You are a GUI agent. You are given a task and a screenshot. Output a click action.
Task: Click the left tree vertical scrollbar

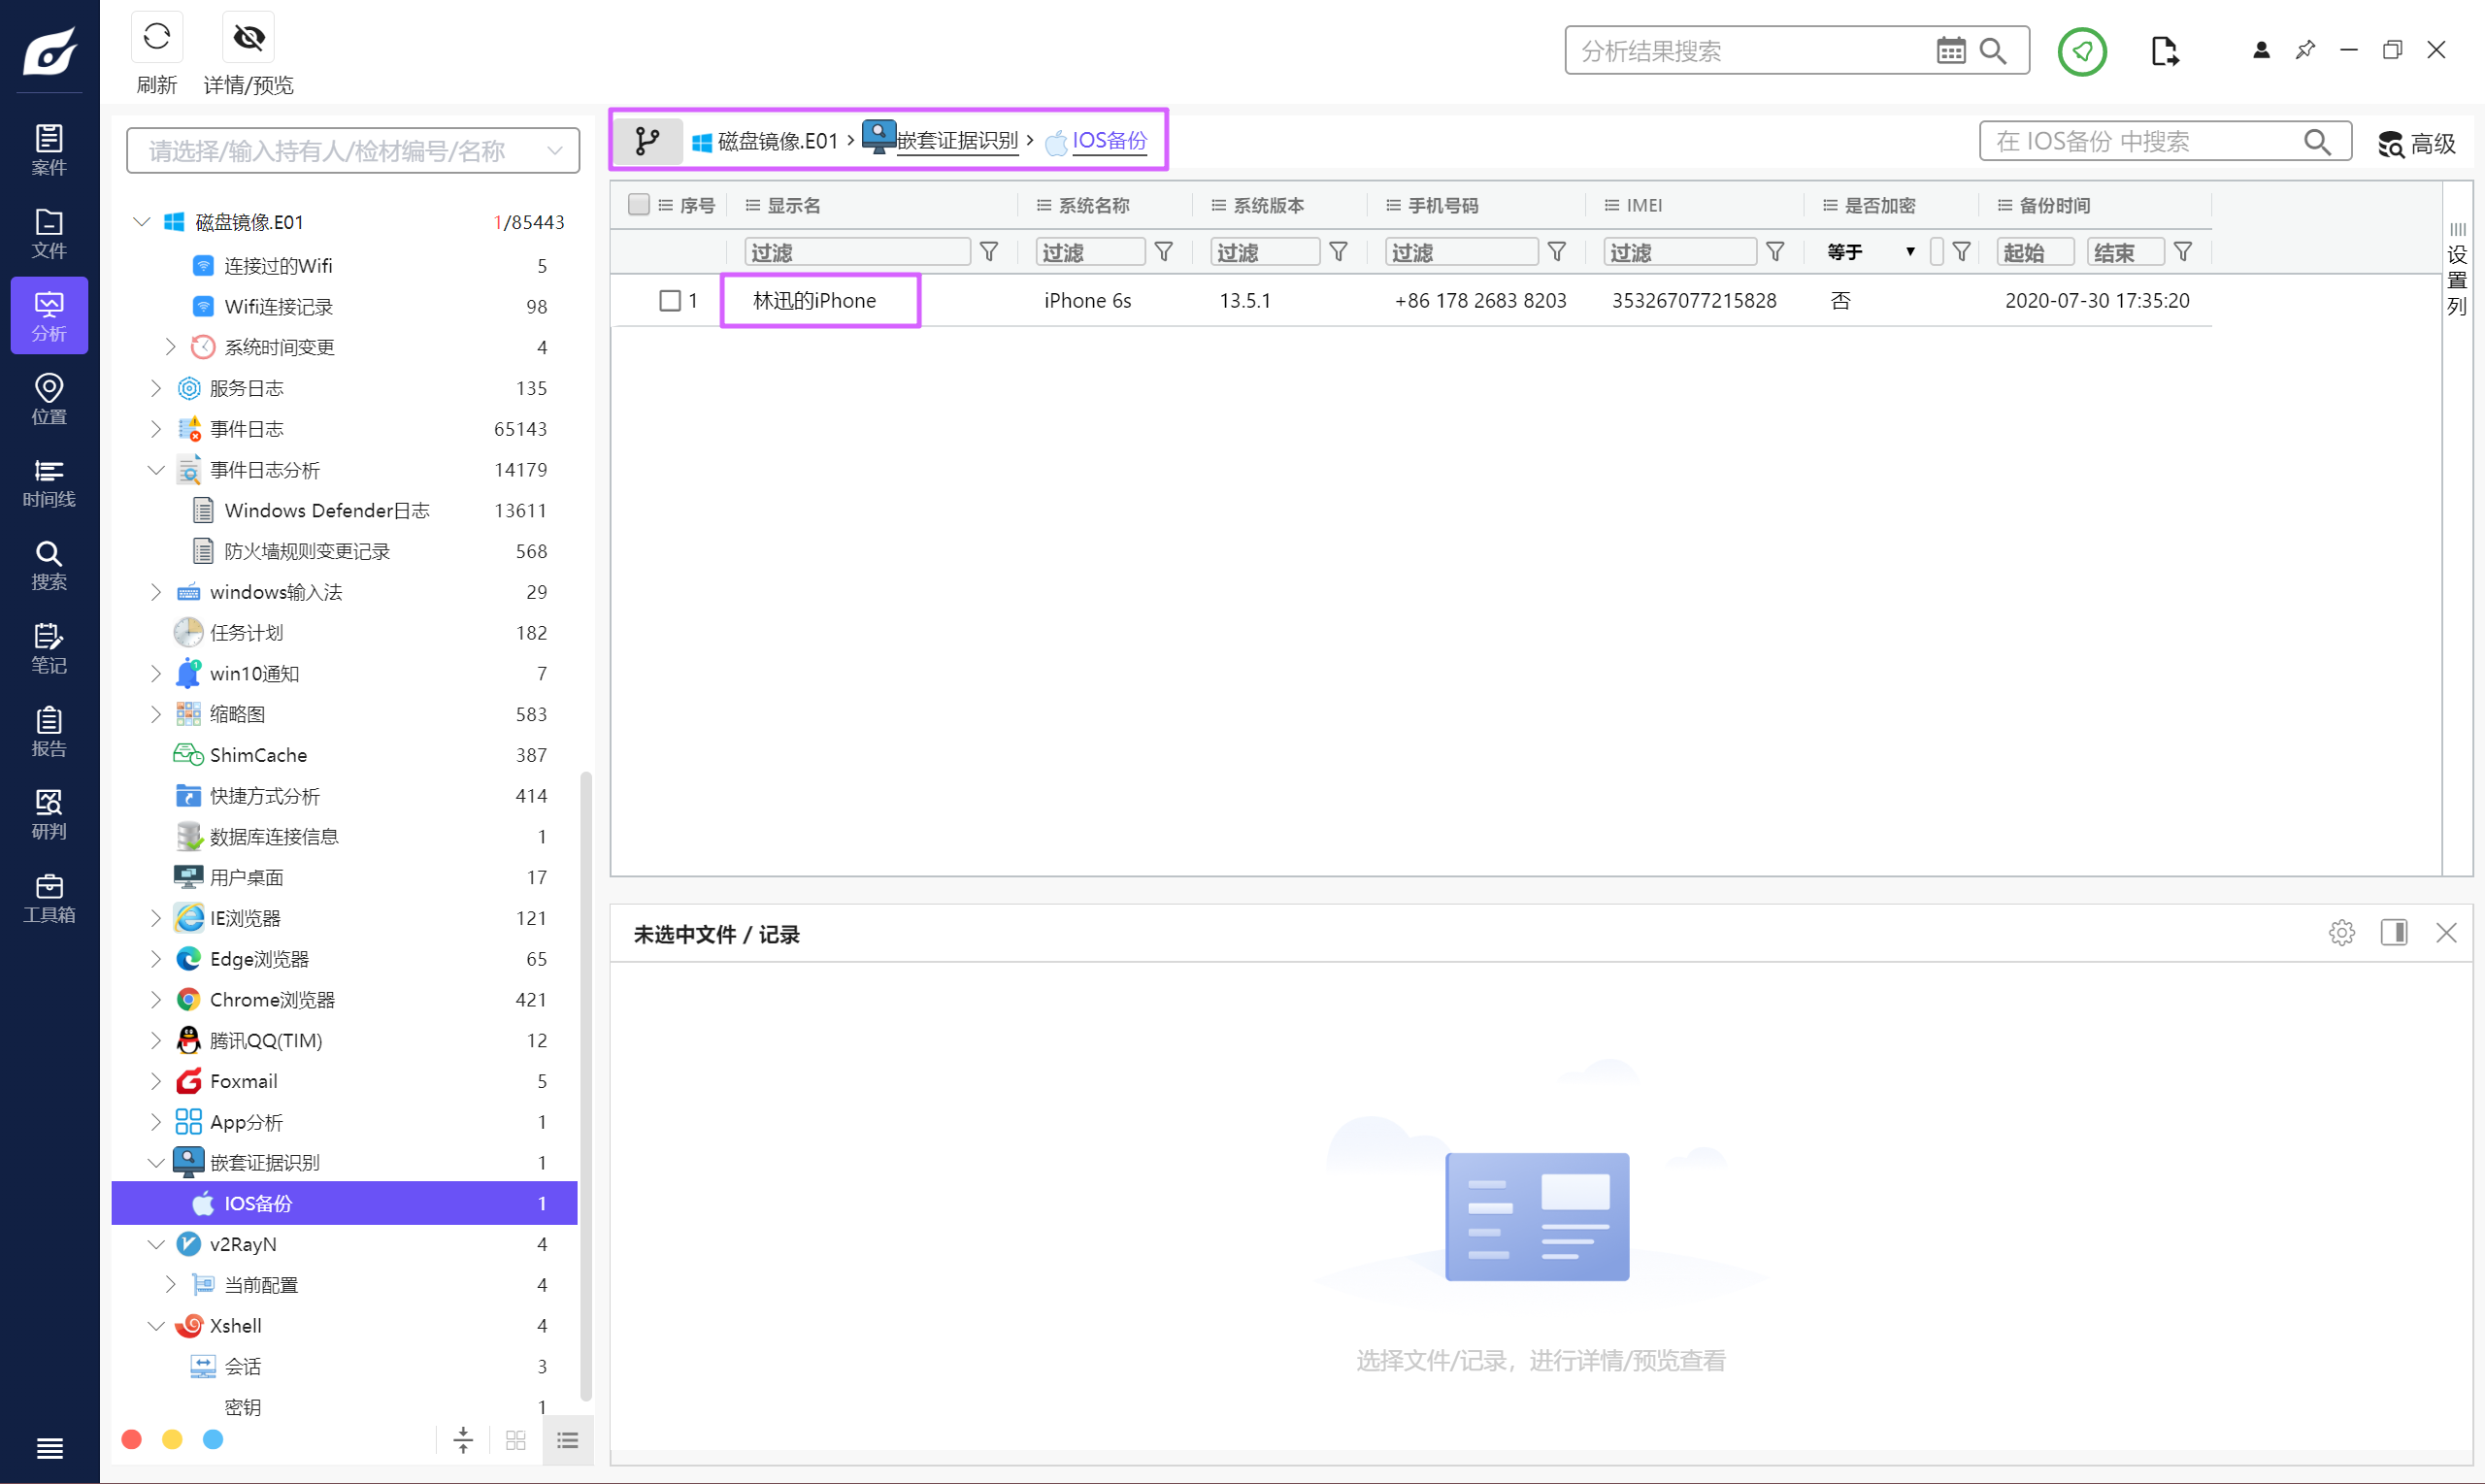586,1085
